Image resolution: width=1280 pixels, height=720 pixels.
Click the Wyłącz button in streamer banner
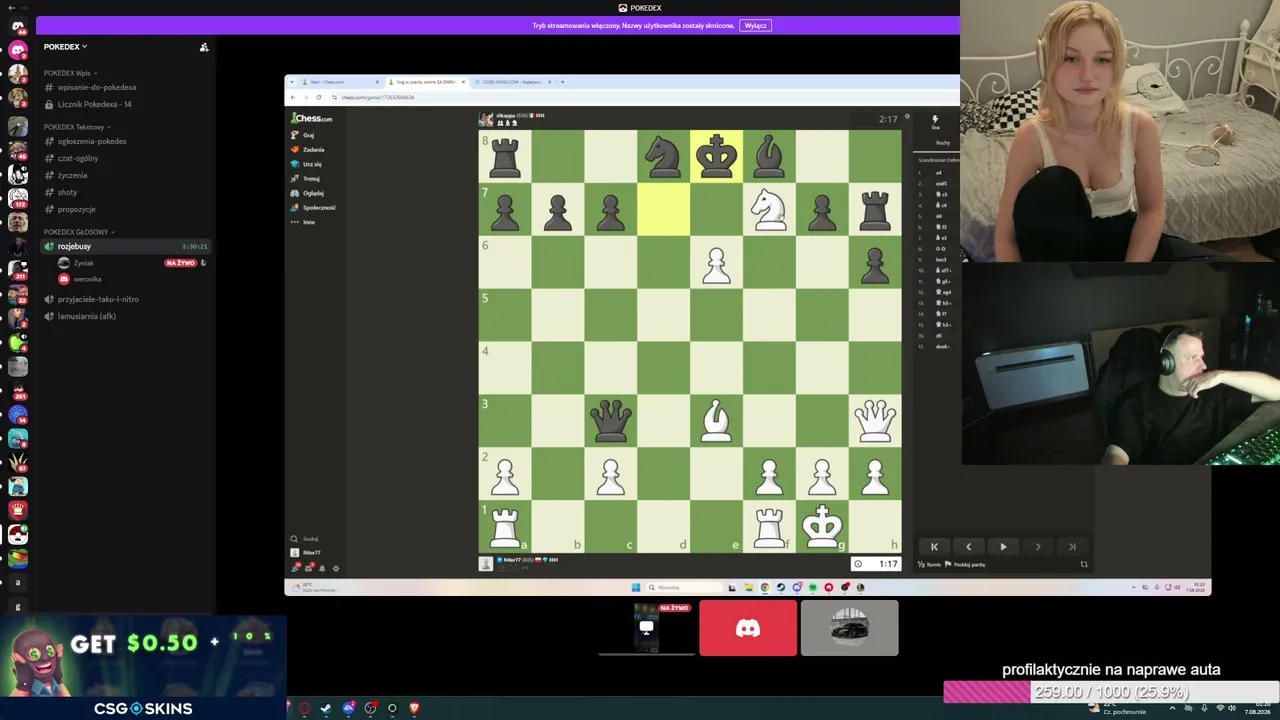click(x=755, y=26)
